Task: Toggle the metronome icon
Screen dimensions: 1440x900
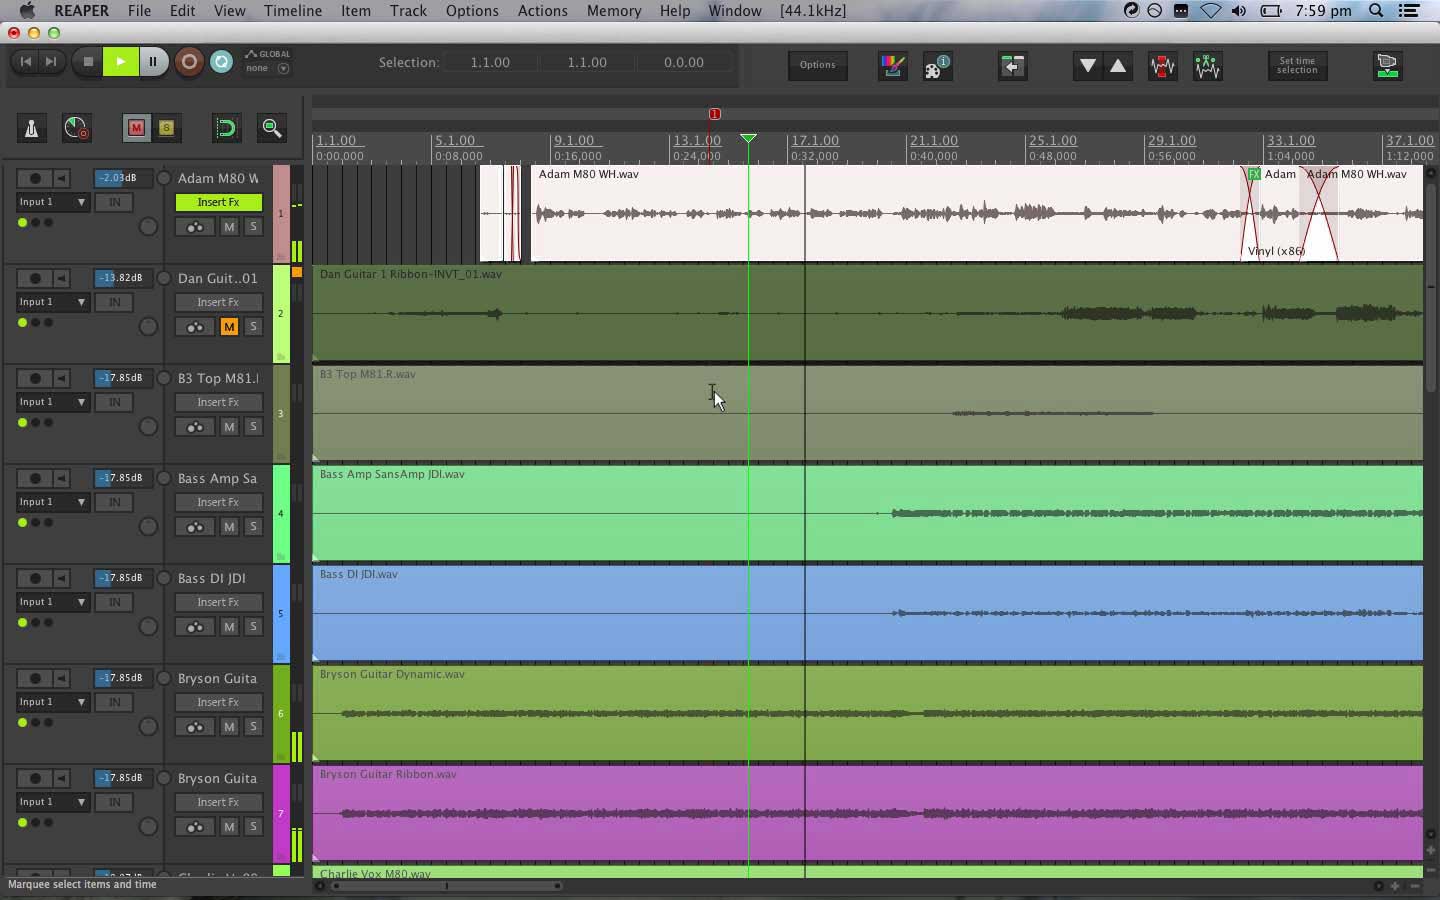Action: (x=31, y=128)
